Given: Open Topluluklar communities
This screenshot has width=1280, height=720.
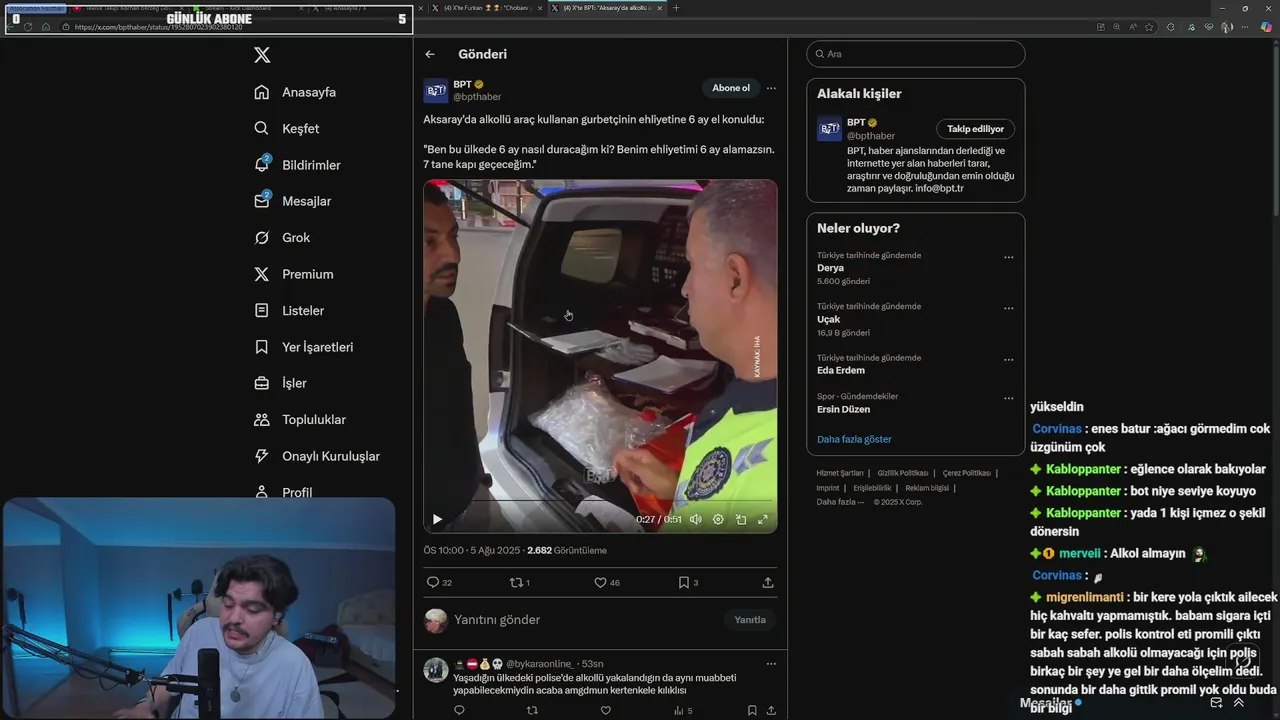Looking at the screenshot, I should pyautogui.click(x=300, y=420).
